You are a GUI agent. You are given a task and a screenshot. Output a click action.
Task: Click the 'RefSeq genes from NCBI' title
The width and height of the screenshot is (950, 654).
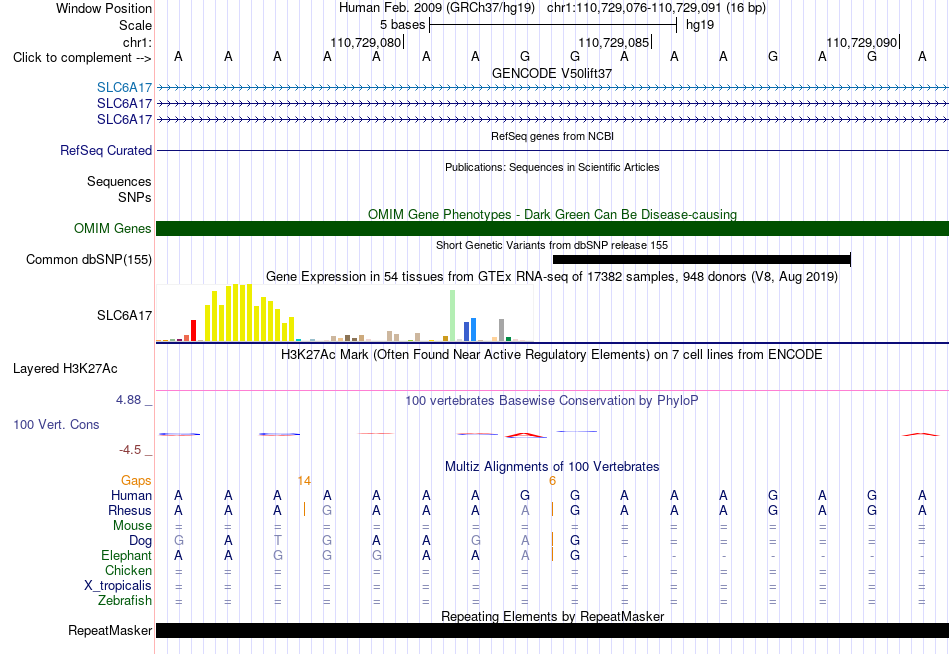[x=552, y=136]
